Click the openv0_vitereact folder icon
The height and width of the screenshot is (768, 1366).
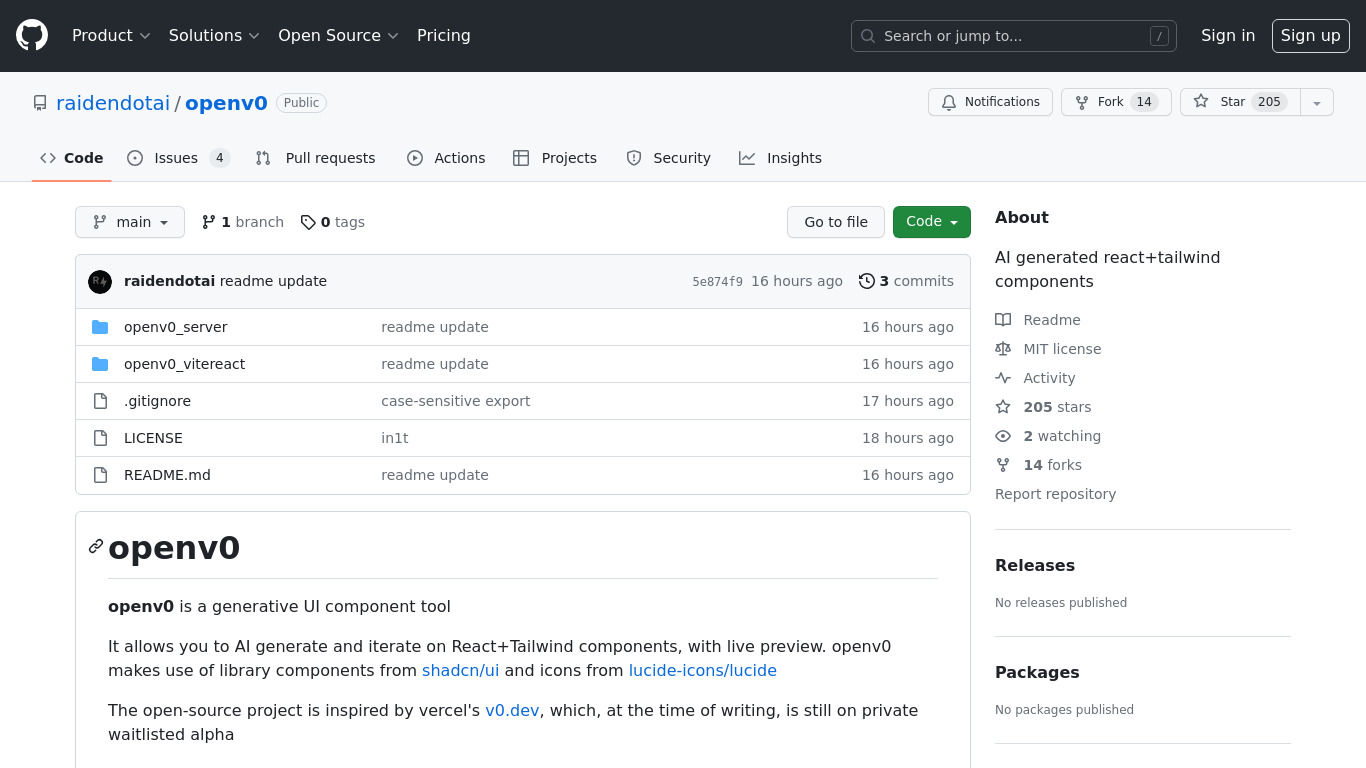coord(100,364)
